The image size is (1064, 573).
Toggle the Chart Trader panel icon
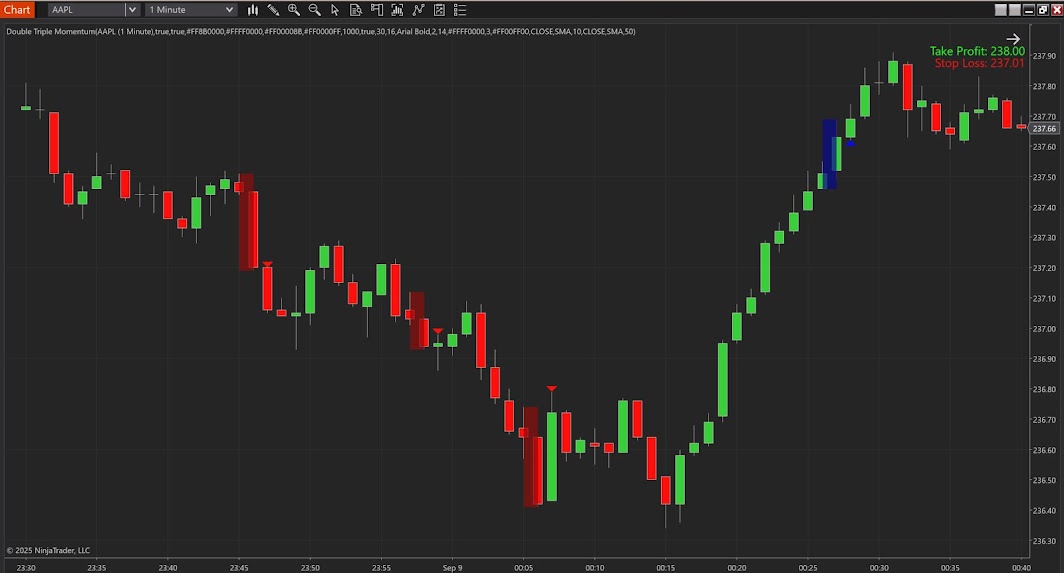point(377,10)
